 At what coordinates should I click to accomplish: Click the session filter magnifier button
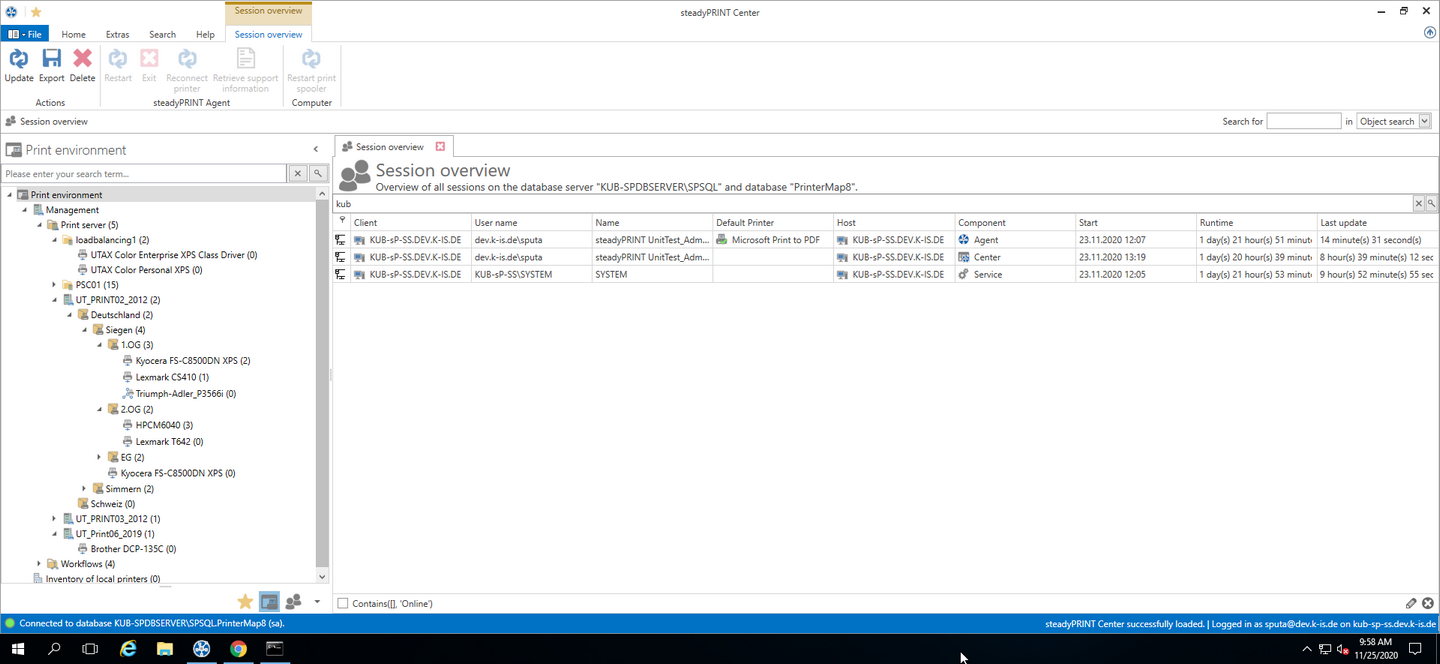pyautogui.click(x=1432, y=203)
